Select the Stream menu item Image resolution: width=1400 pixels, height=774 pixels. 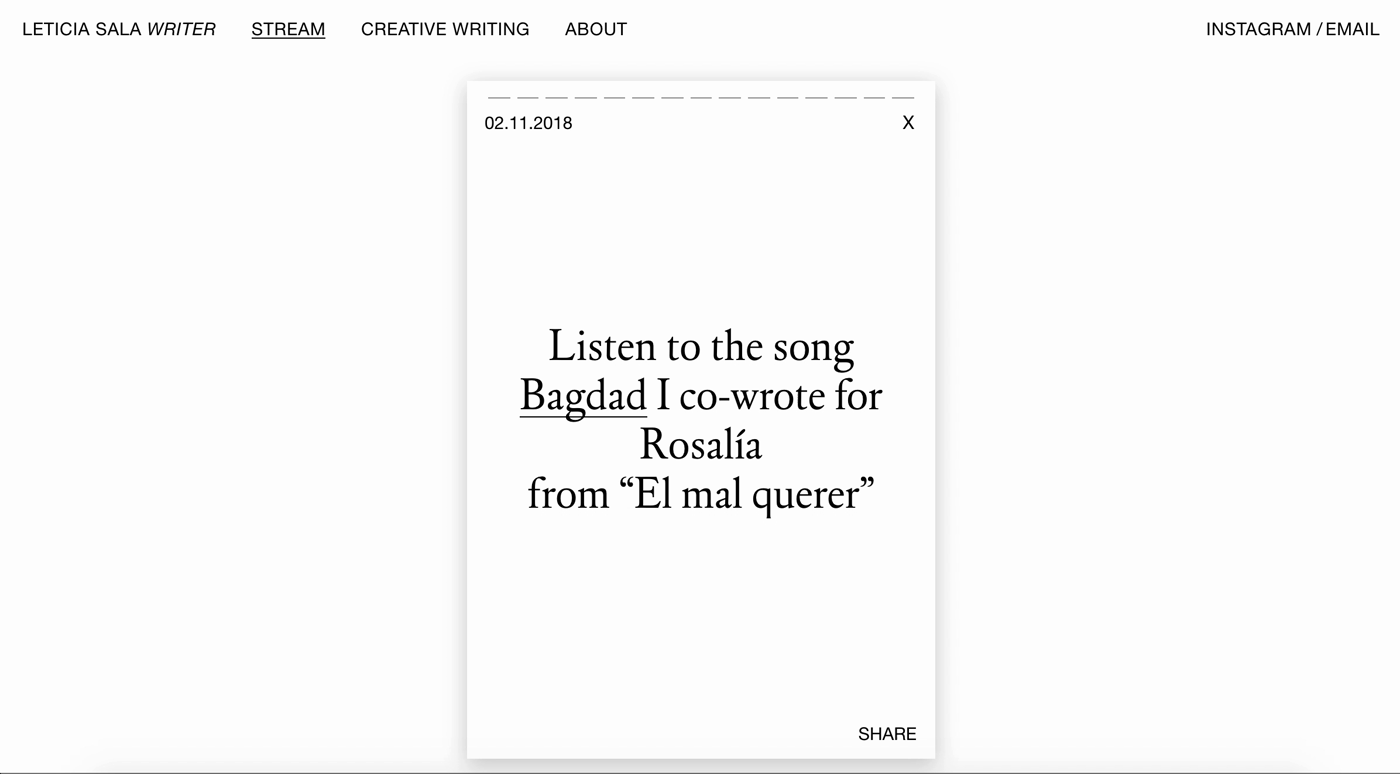pyautogui.click(x=288, y=29)
